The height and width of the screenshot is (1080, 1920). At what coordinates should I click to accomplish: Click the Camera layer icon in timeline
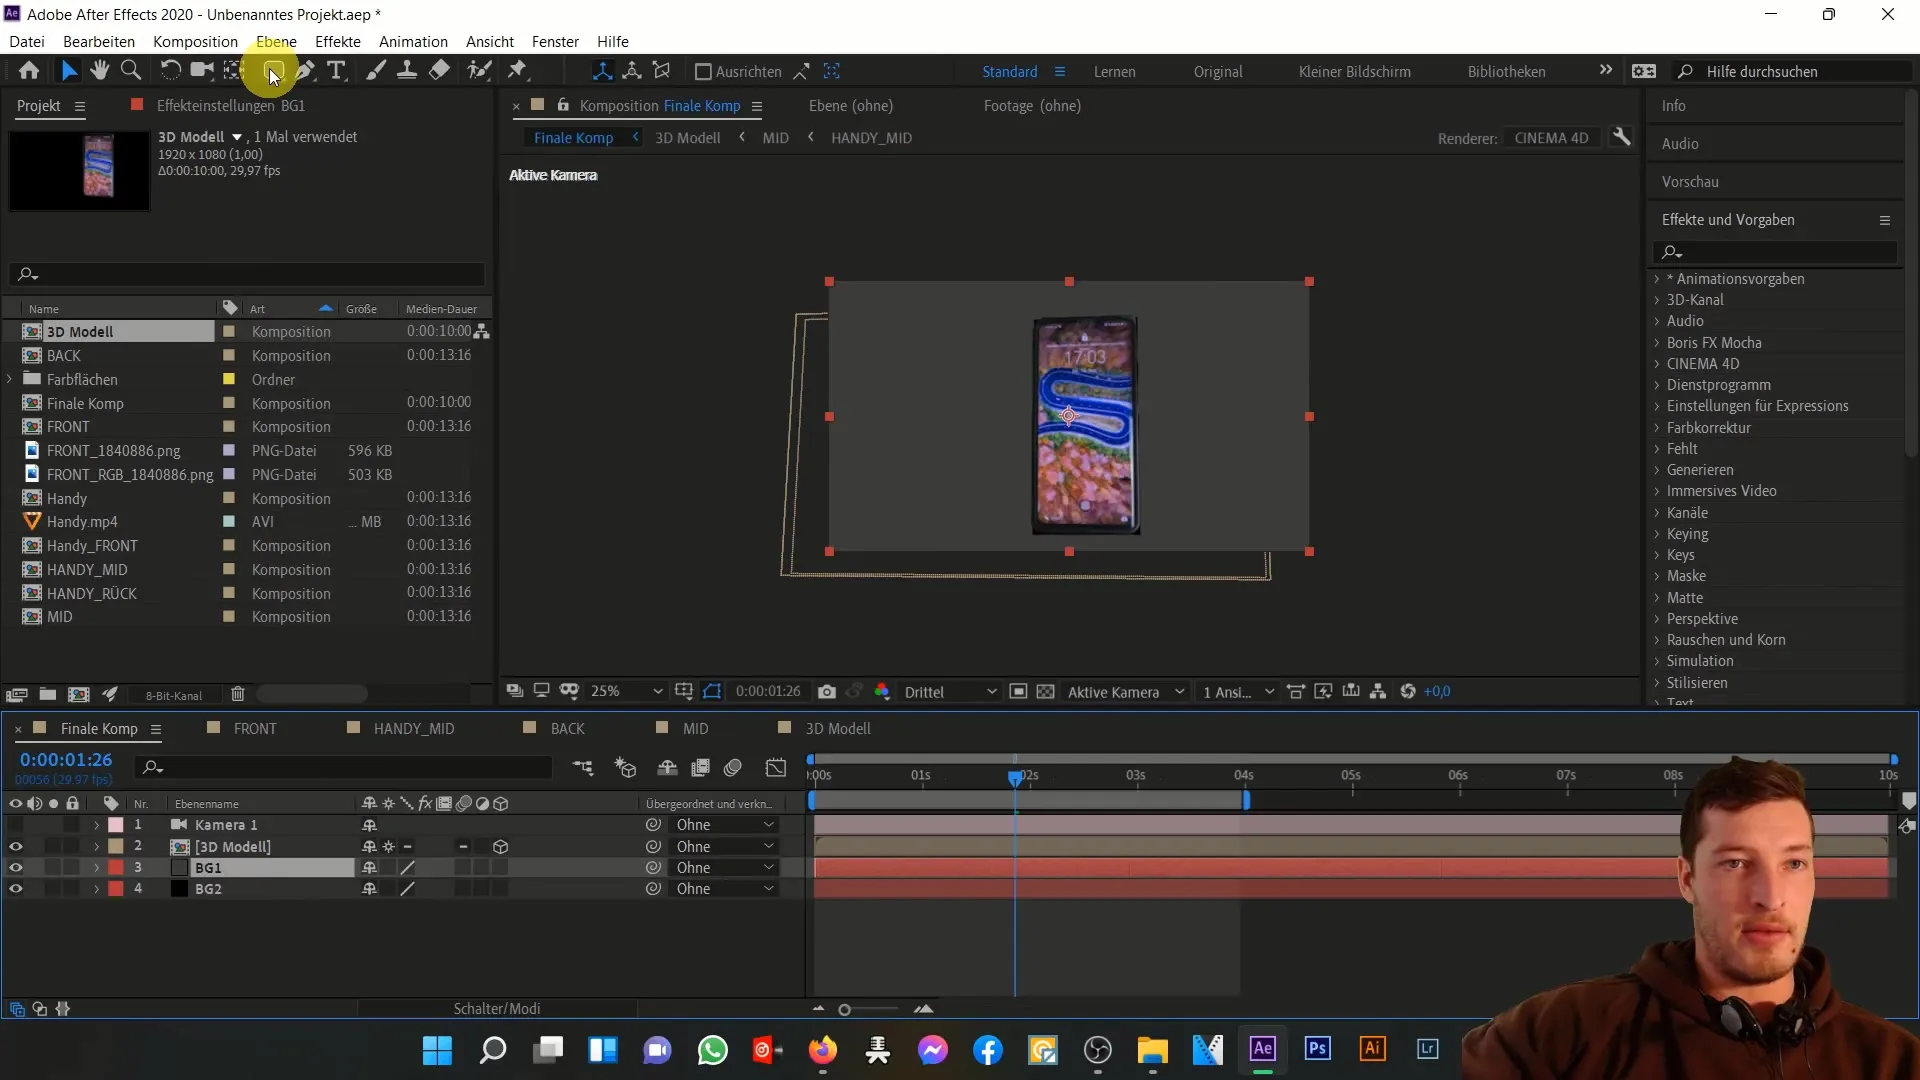pos(179,824)
